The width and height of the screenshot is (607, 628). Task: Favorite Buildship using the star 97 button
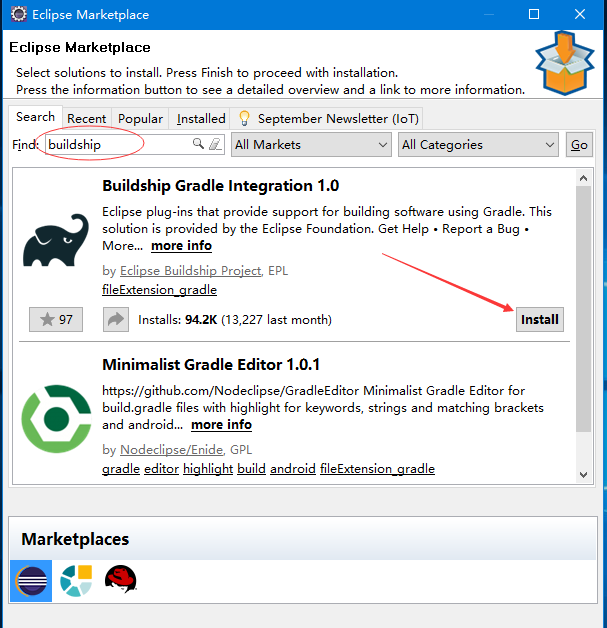coord(56,320)
